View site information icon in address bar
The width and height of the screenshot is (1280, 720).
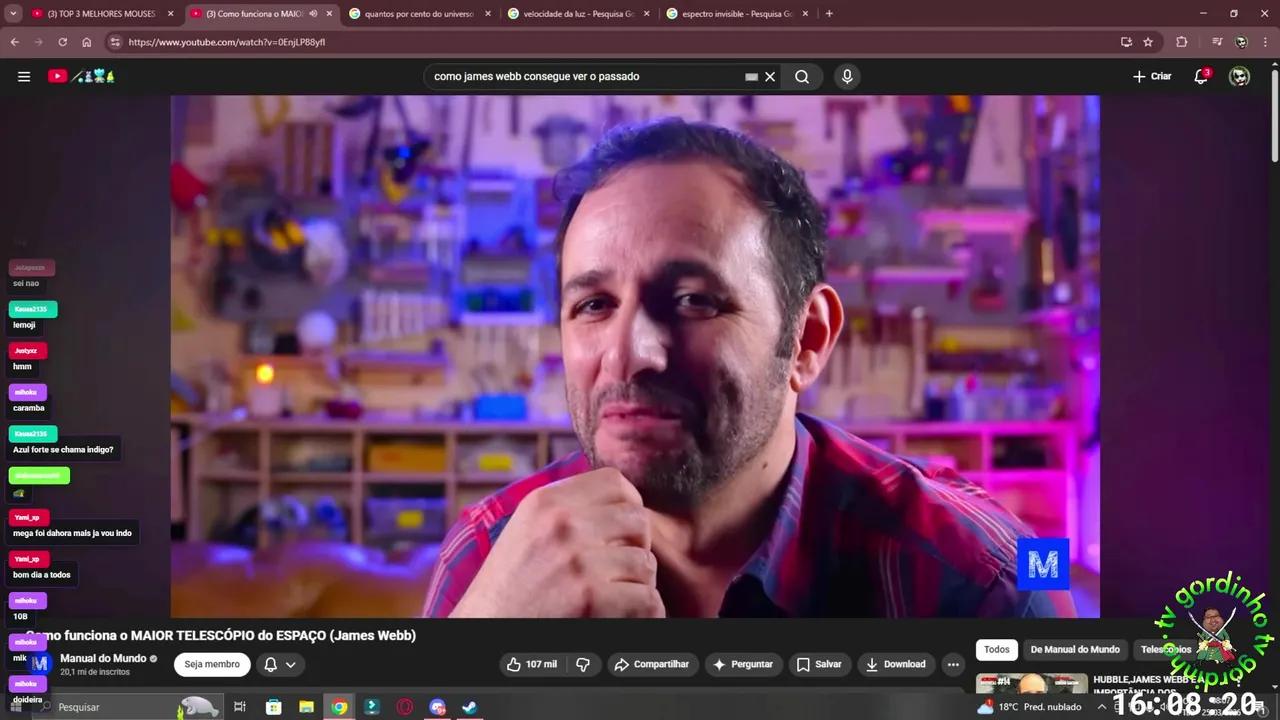[x=115, y=42]
